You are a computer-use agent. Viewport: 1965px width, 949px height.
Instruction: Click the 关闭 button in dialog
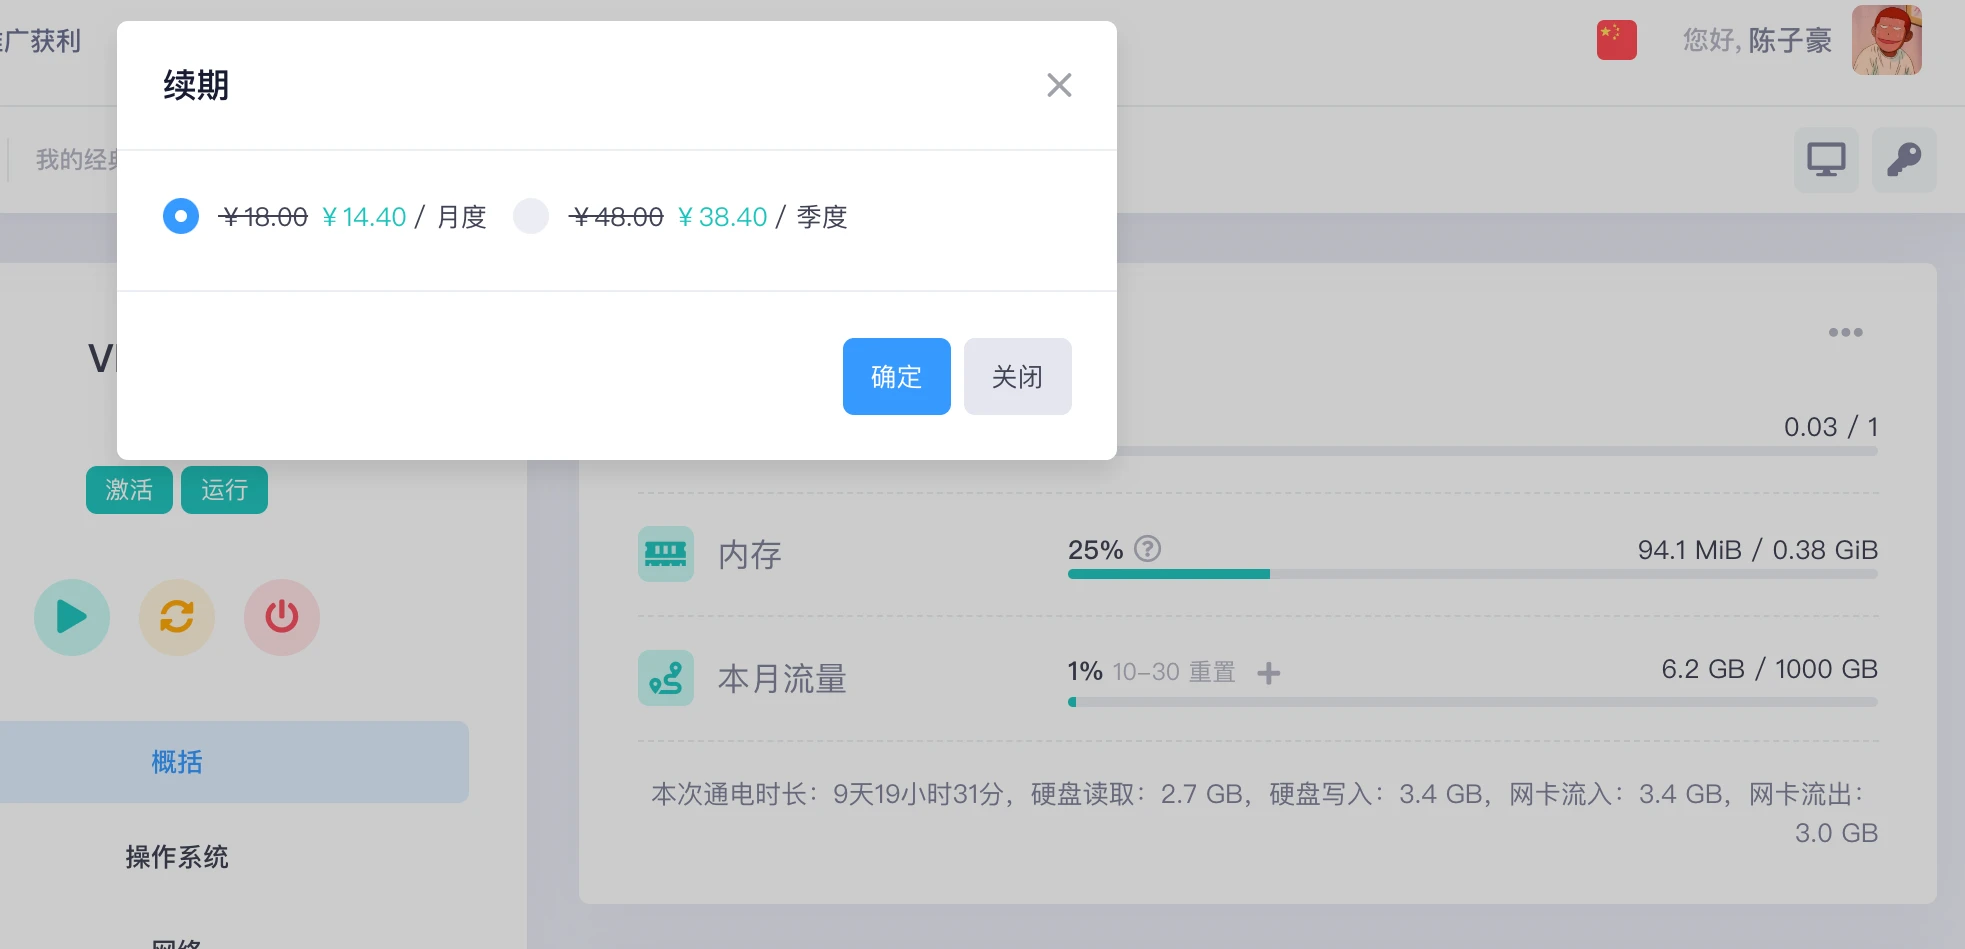[1017, 376]
